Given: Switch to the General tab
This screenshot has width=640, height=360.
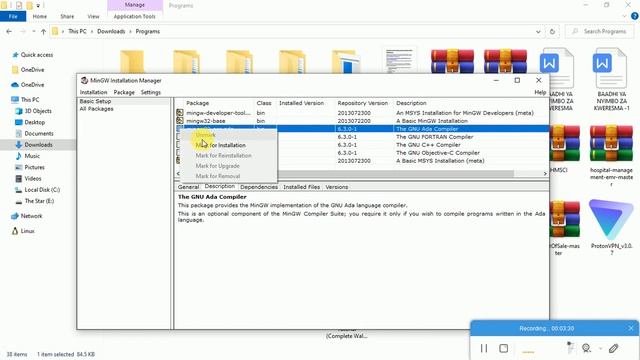Looking at the screenshot, I should [x=188, y=187].
